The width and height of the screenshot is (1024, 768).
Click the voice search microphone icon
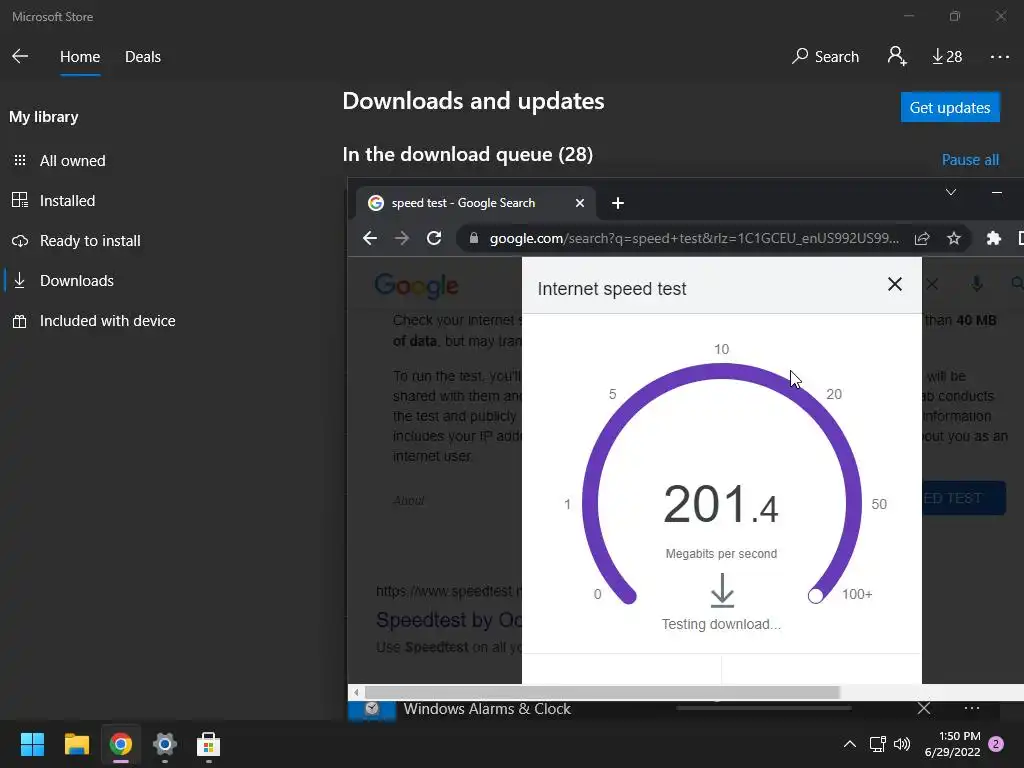(x=976, y=283)
